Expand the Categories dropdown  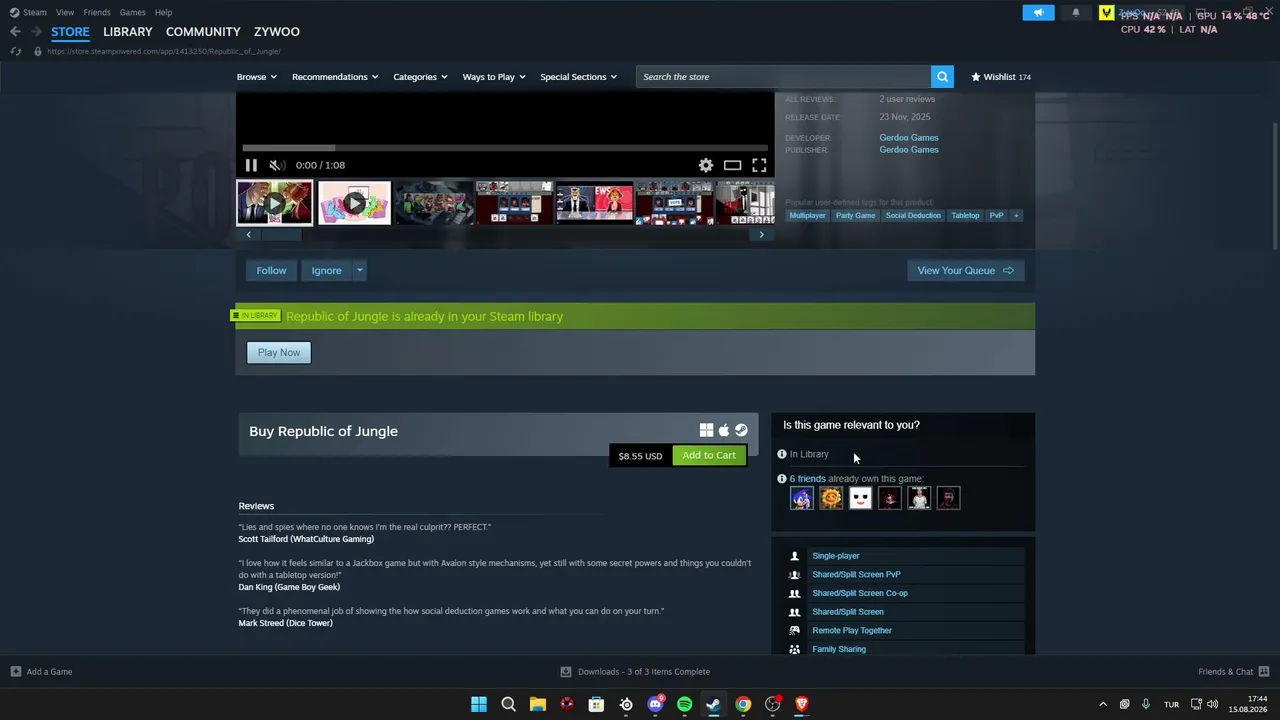tap(420, 77)
